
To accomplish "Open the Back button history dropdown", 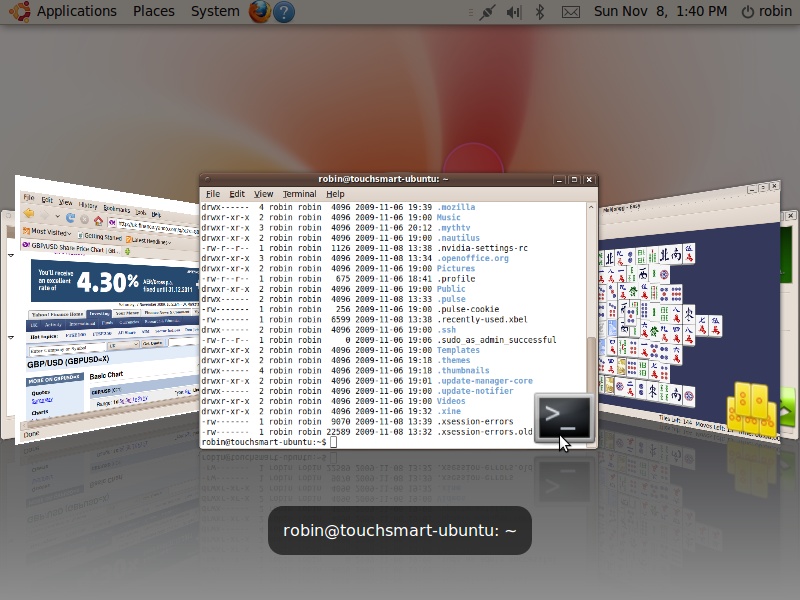I will click(58, 216).
